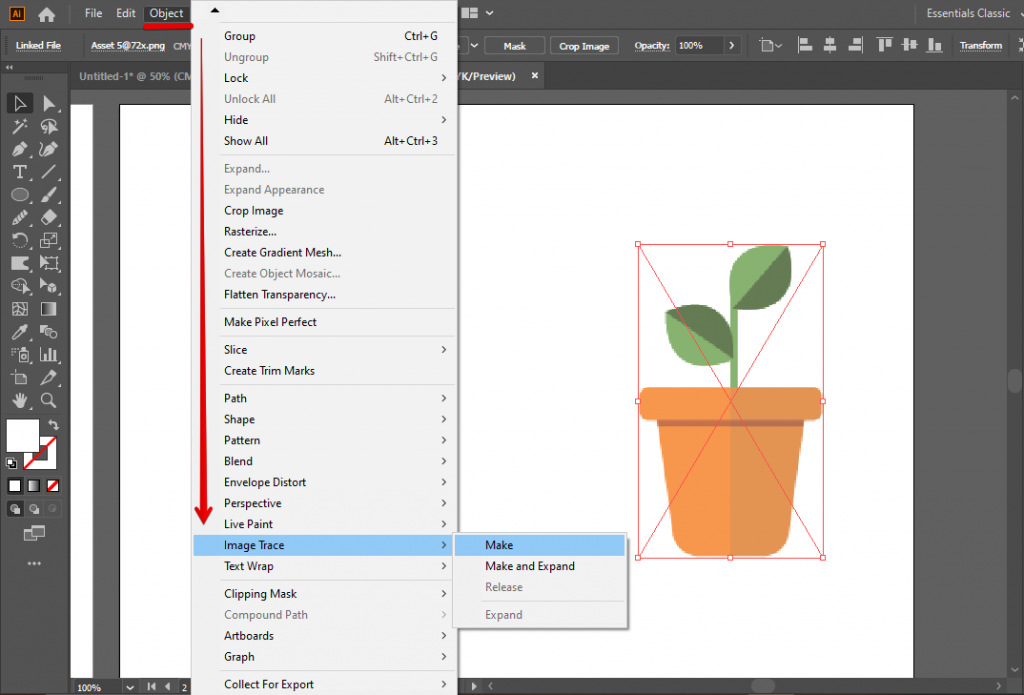Swap the fill and stroke colors
Image resolution: width=1024 pixels, height=695 pixels.
54,425
